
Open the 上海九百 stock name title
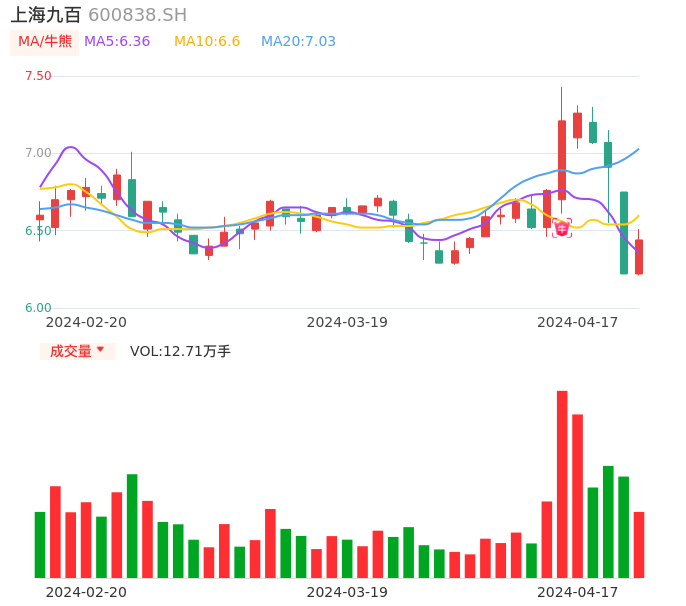46,15
